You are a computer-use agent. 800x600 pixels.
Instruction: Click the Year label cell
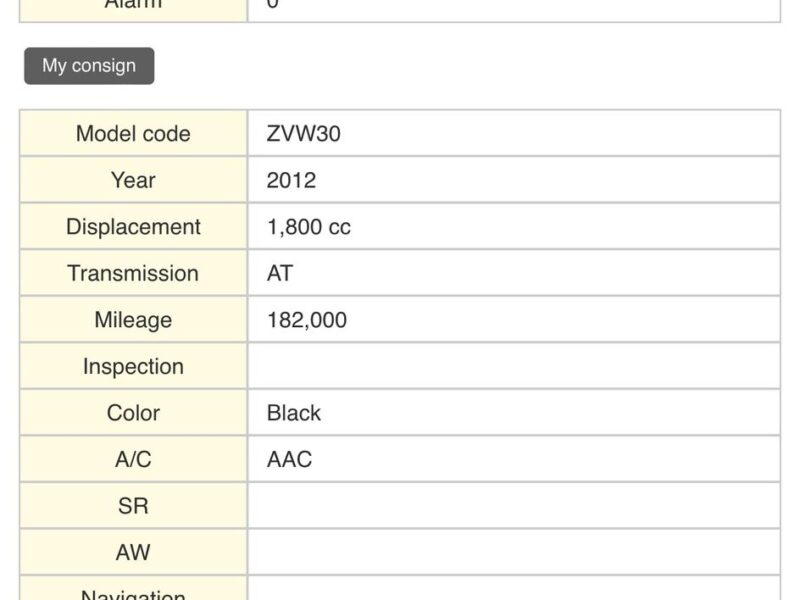[133, 180]
